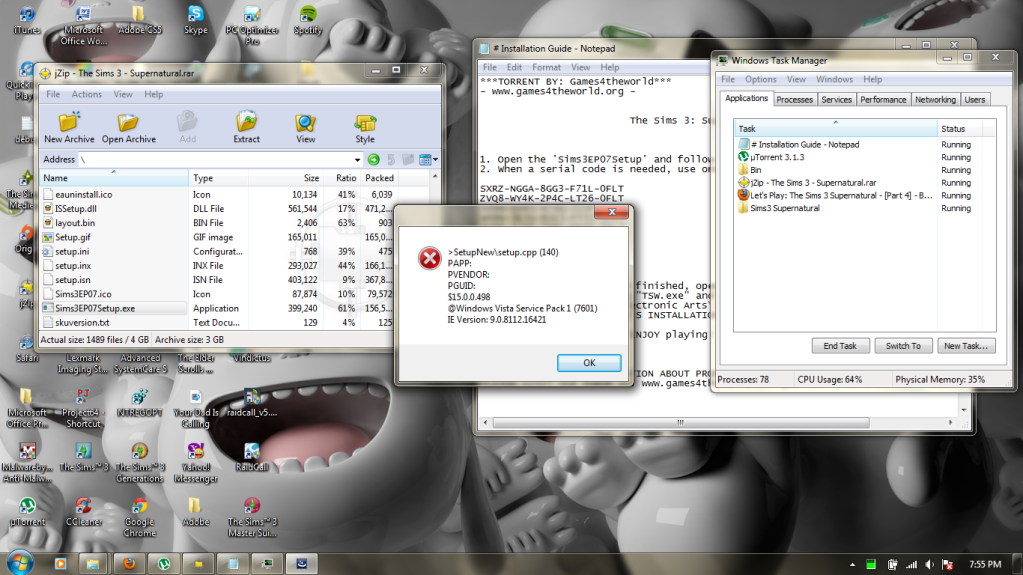Open jZip view mode dropdown near address bar
The width and height of the screenshot is (1023, 575).
click(428, 159)
